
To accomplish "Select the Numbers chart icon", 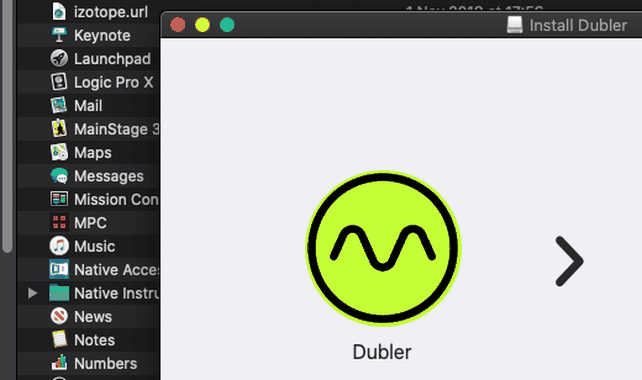I will pyautogui.click(x=59, y=363).
